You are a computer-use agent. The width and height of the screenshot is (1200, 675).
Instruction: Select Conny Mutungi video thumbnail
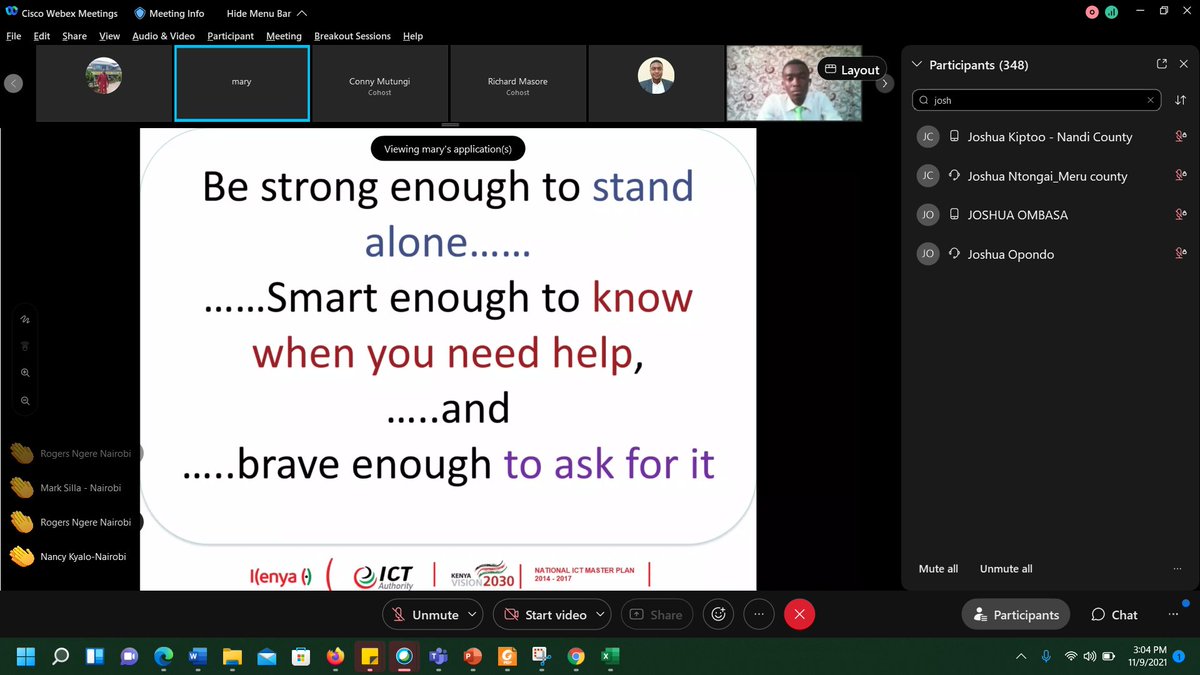click(380, 84)
